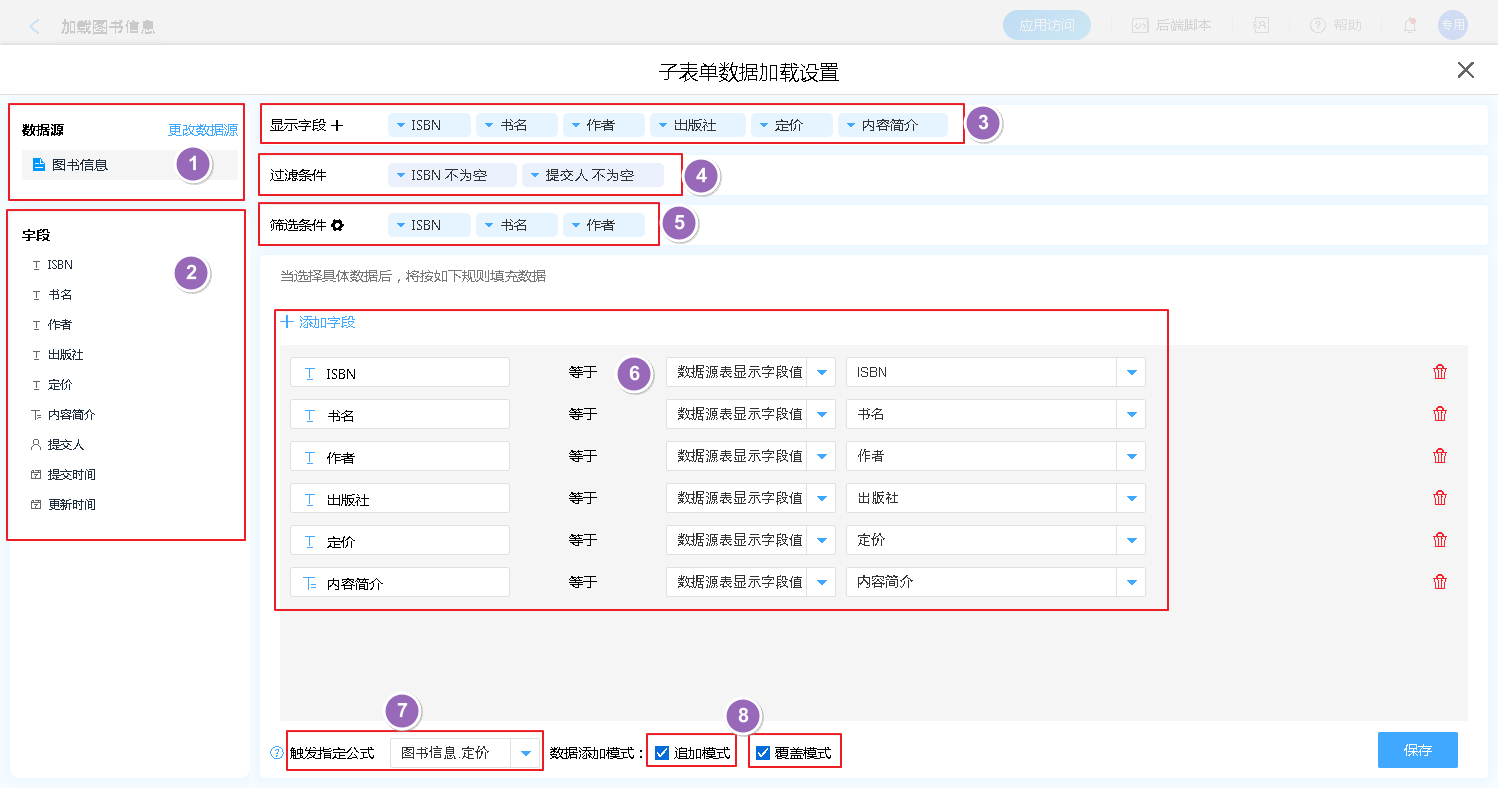Click the plus icon beside 显示字段
The image size is (1498, 788).
(x=337, y=126)
